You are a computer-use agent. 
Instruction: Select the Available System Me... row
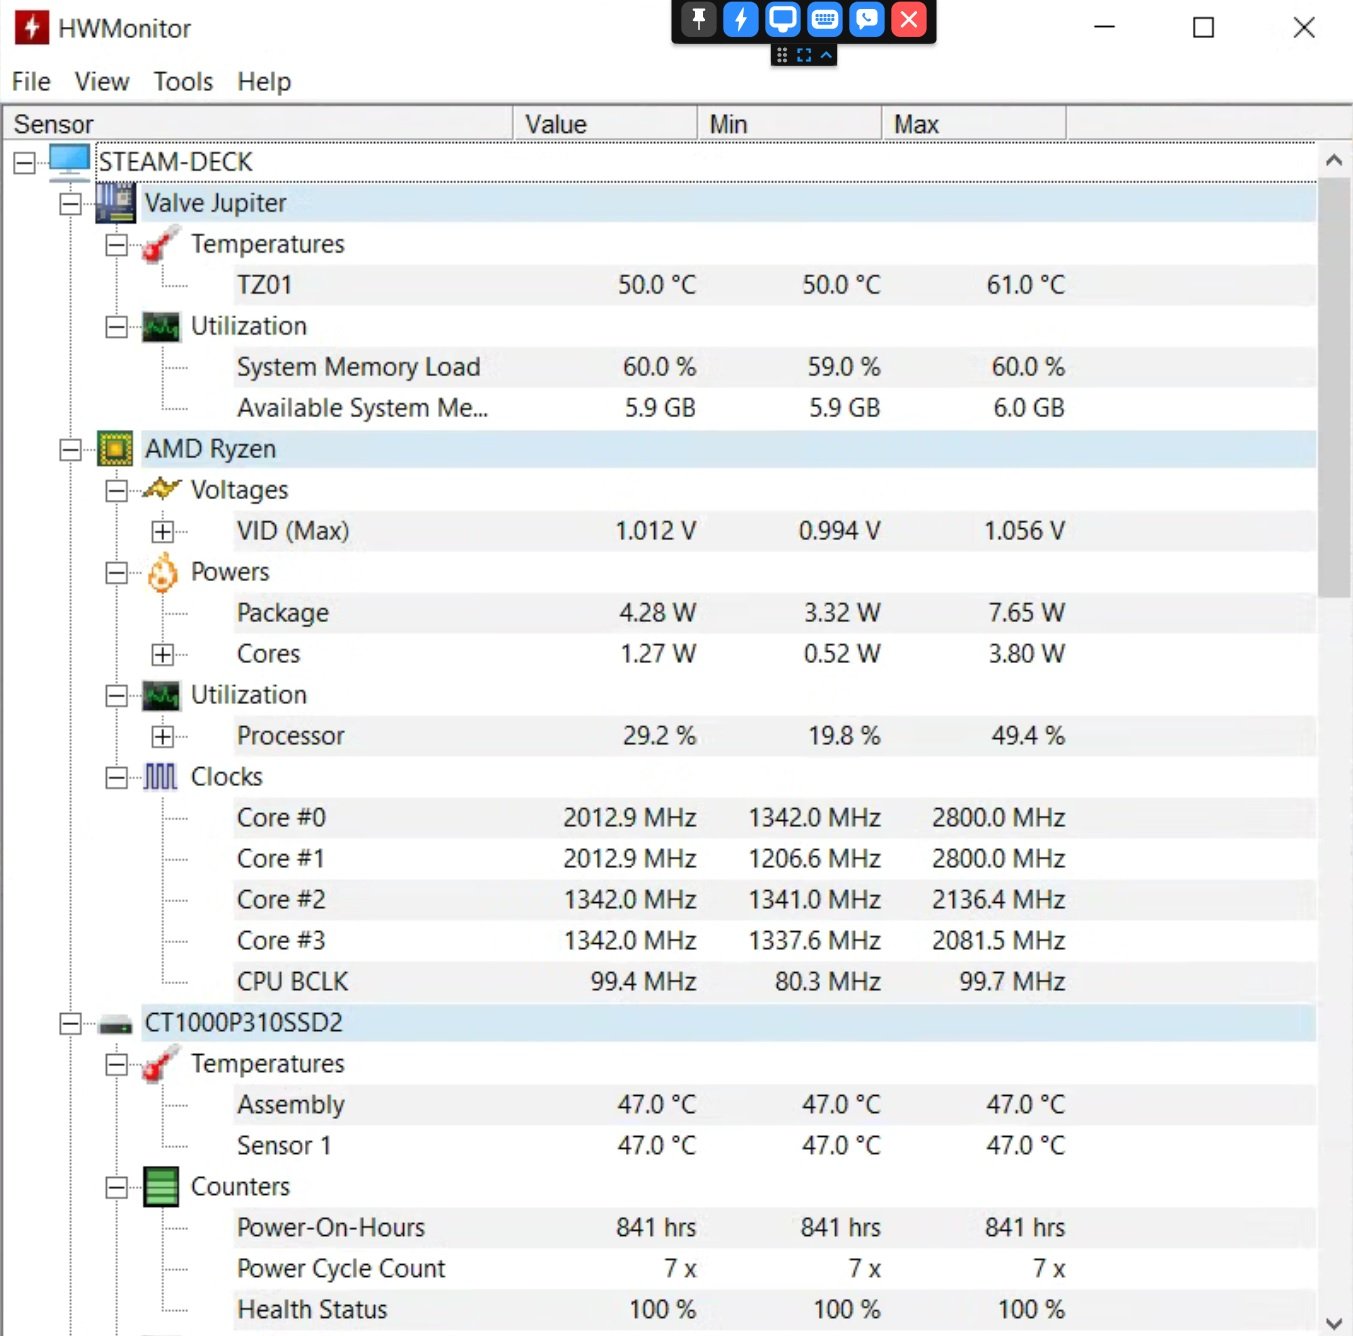(775, 408)
